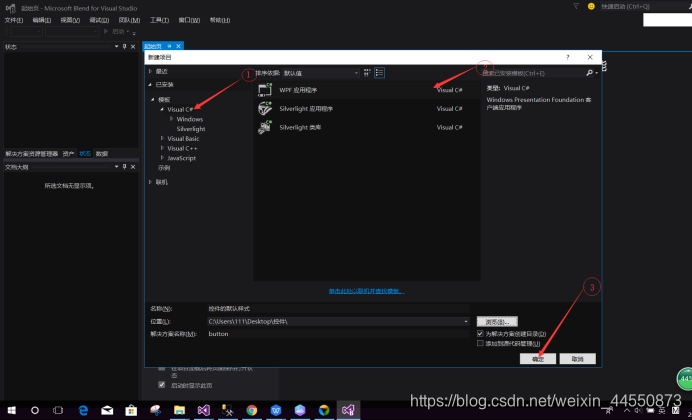Select the Silverlight 应用程序 template icon
This screenshot has height=420, width=692.
tap(265, 109)
